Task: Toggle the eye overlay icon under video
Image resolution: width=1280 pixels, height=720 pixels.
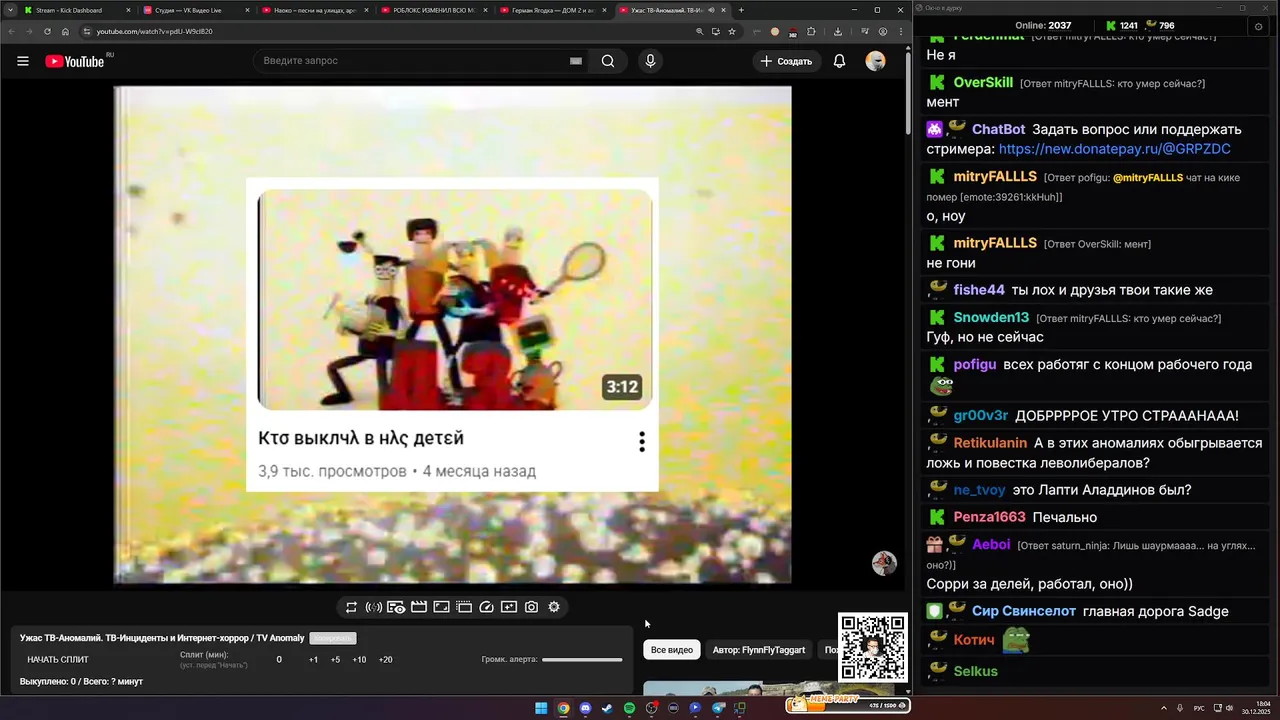Action: pyautogui.click(x=396, y=607)
